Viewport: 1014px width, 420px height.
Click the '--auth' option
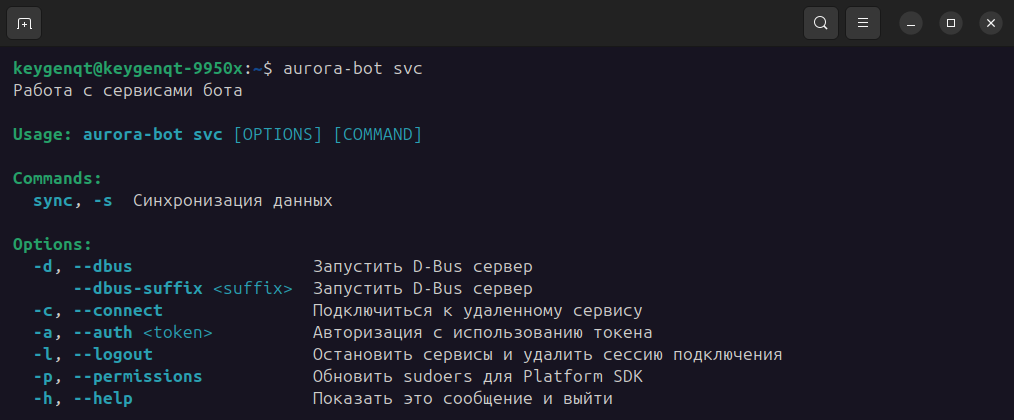pyautogui.click(x=103, y=333)
